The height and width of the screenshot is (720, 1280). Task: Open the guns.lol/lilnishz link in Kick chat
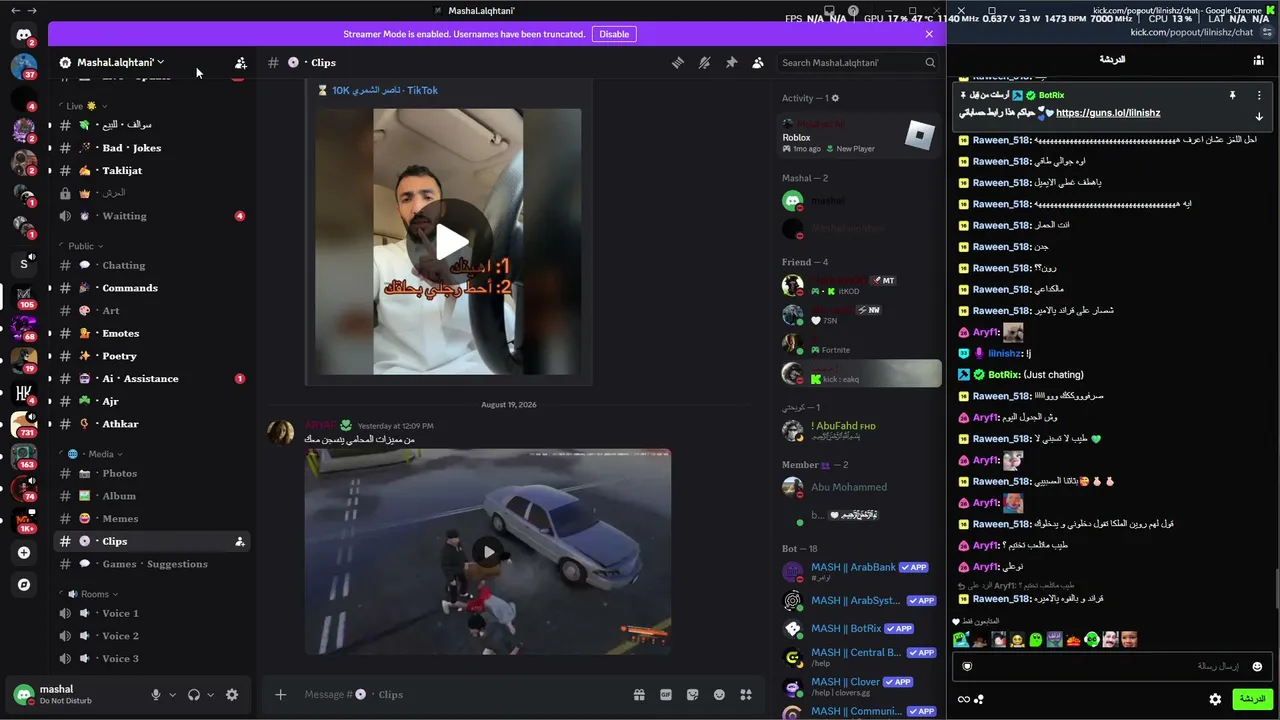[1108, 113]
